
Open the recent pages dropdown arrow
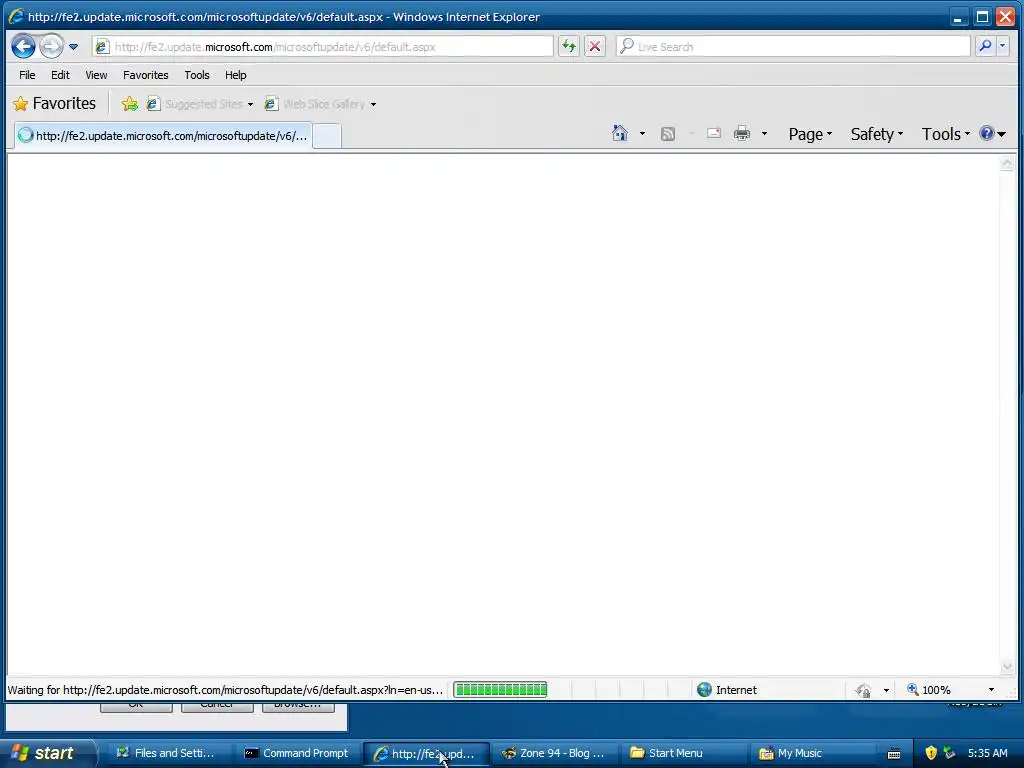tap(73, 47)
